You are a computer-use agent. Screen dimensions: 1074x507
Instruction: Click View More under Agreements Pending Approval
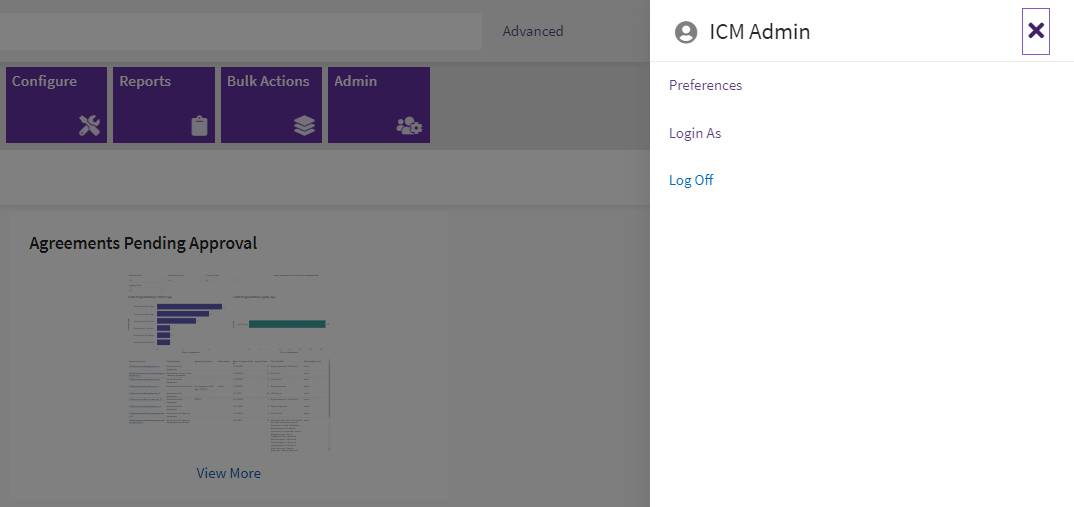point(228,473)
